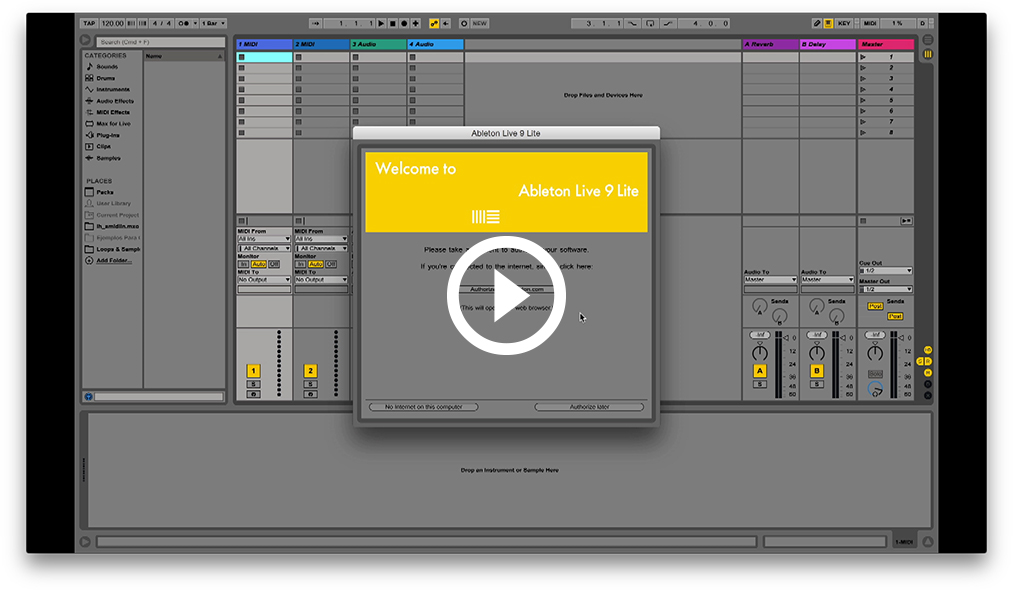This screenshot has width=1013, height=590.
Task: Toggle the Track 2 activator button
Action: click(310, 371)
